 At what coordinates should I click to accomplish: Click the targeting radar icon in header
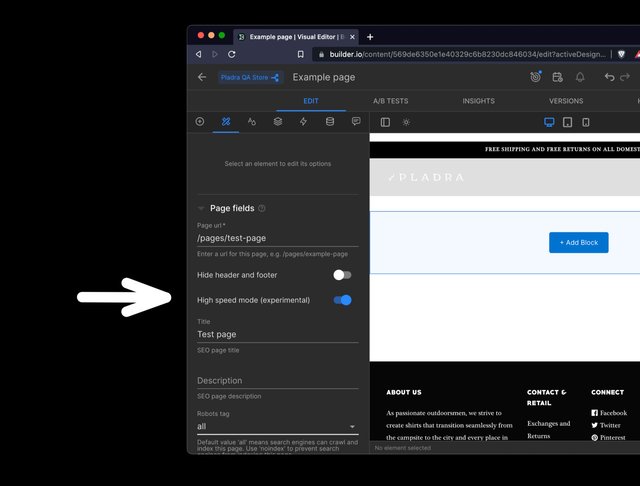[x=536, y=77]
